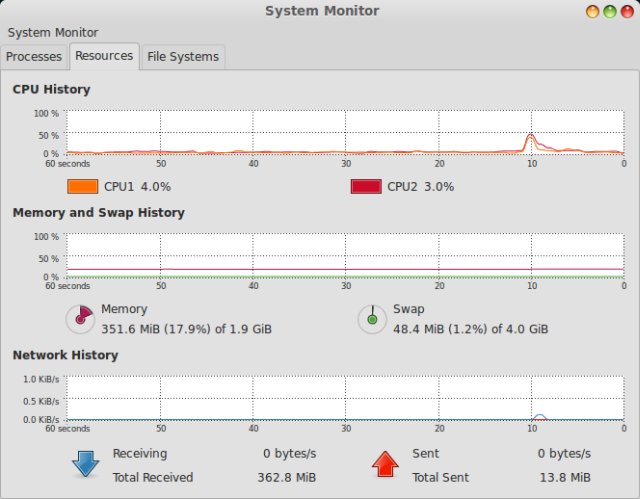
Task: Pick the CPU1 orange color swatch
Action: pos(83,186)
